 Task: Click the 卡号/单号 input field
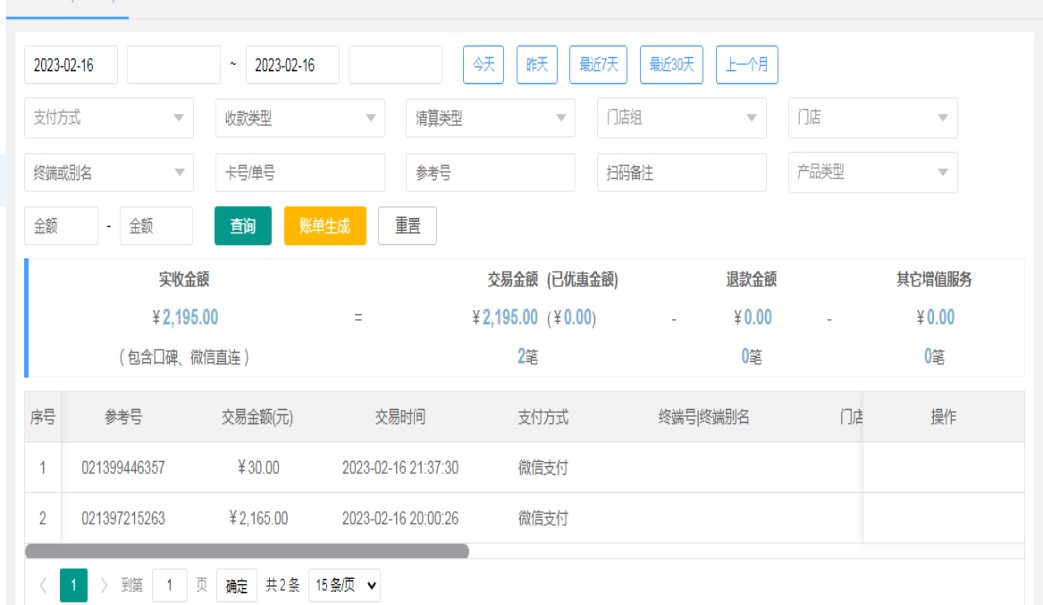click(299, 172)
